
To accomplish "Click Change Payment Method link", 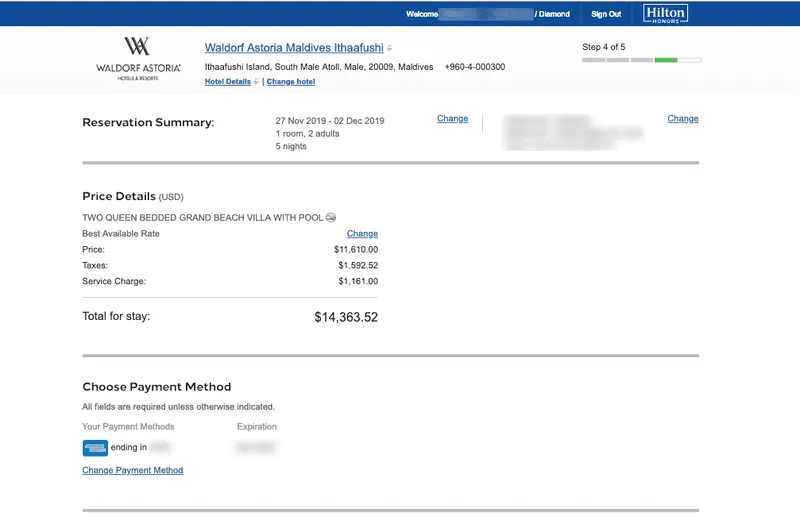I will (x=133, y=470).
